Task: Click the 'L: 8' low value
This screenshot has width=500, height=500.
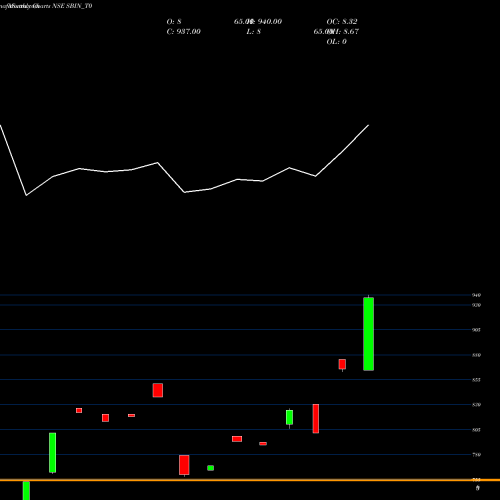Action: [x=254, y=31]
